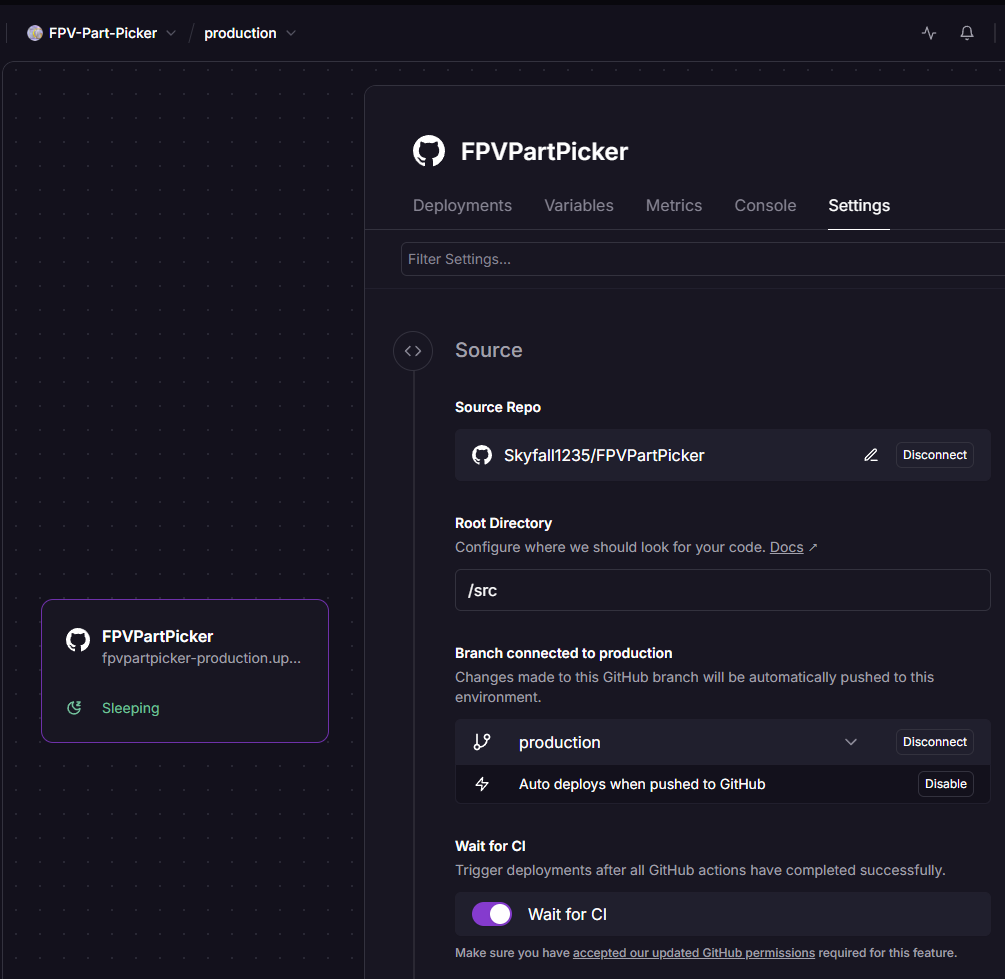Click the Source section heading
Image resolution: width=1005 pixels, height=979 pixels.
pyautogui.click(x=488, y=350)
